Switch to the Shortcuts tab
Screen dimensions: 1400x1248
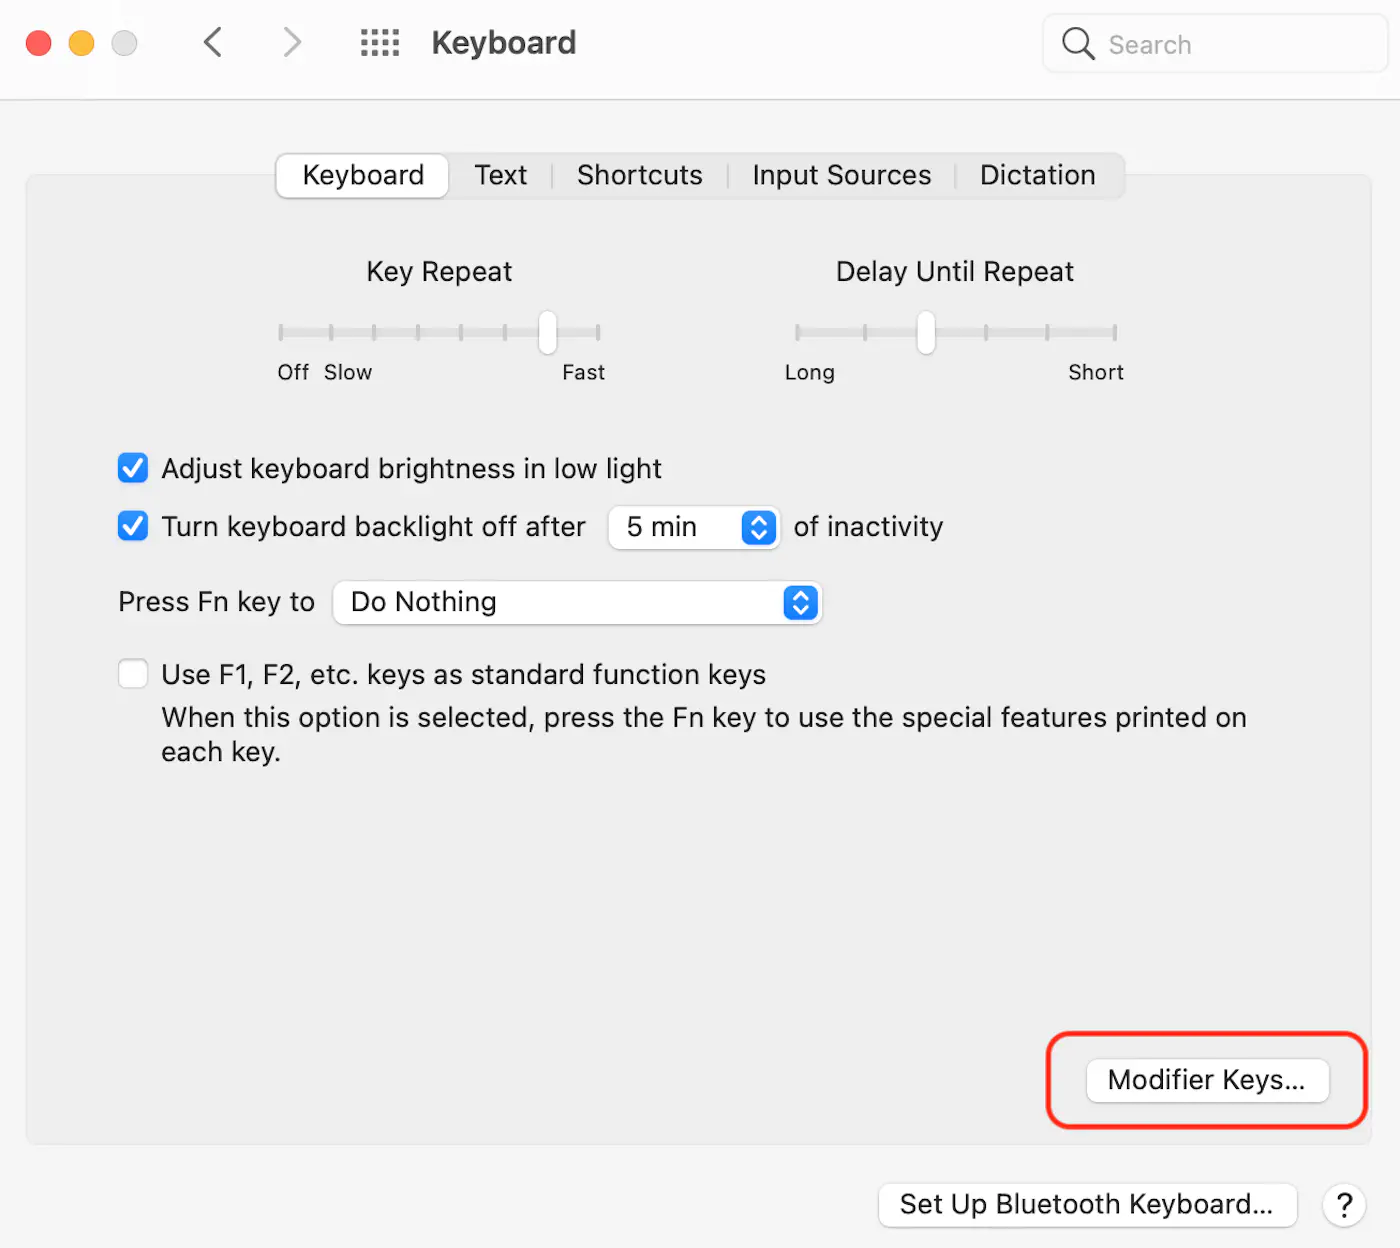coord(639,175)
